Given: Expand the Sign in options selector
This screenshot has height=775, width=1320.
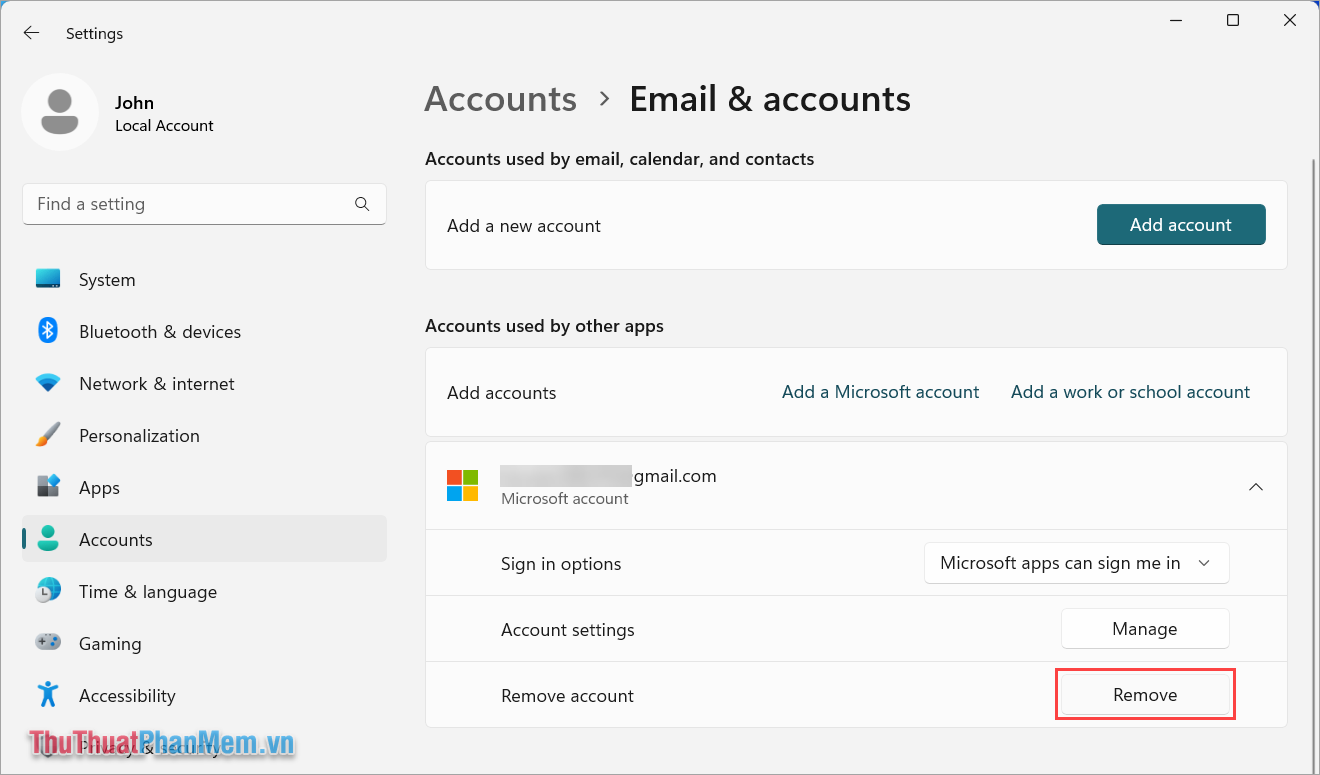Looking at the screenshot, I should point(1076,563).
